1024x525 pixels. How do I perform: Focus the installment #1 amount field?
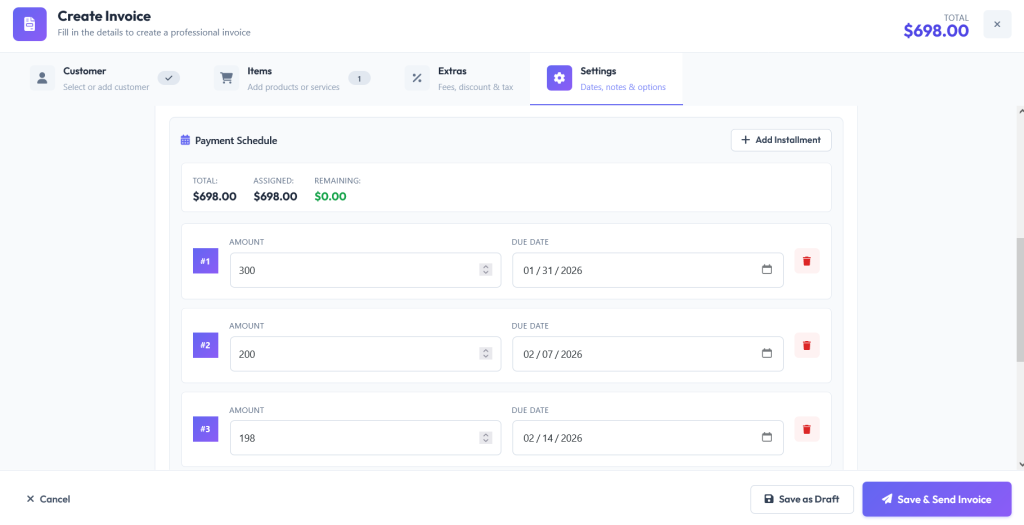[365, 270]
